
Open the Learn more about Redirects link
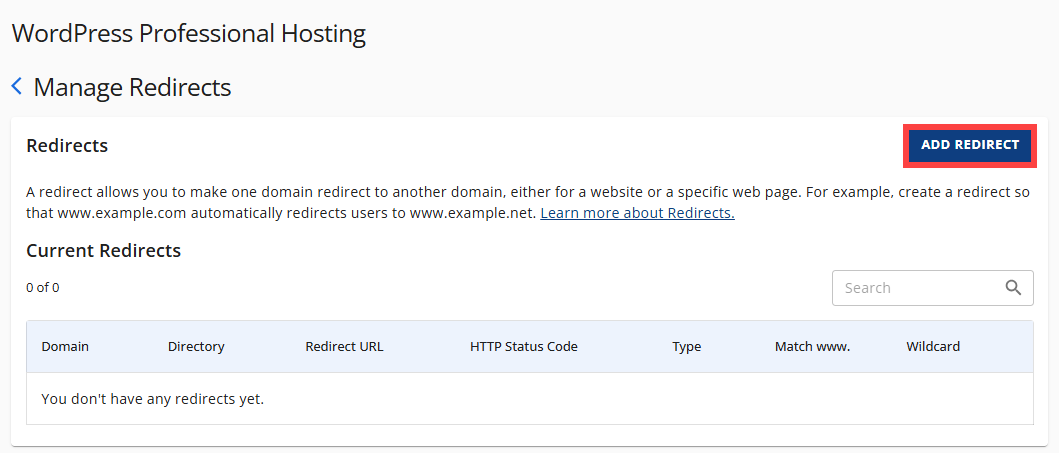(637, 214)
